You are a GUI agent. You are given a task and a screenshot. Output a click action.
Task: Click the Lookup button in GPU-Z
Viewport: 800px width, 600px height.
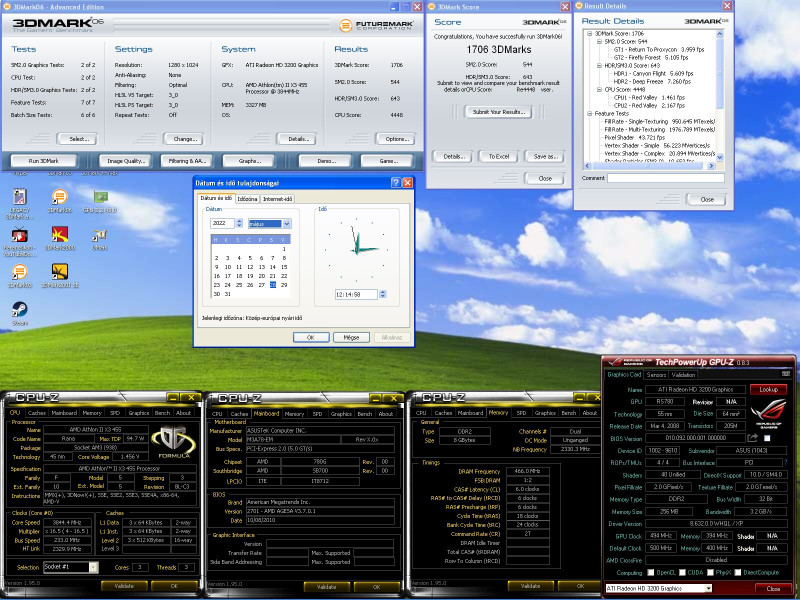click(x=768, y=390)
